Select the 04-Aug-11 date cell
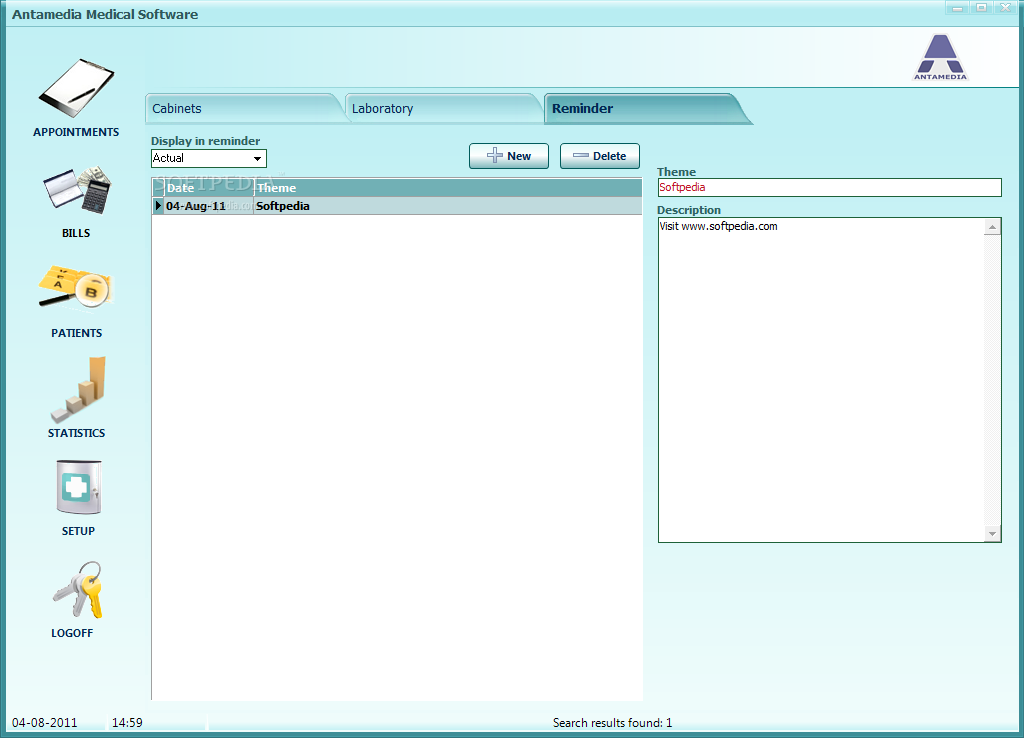The image size is (1024, 738). [208, 206]
